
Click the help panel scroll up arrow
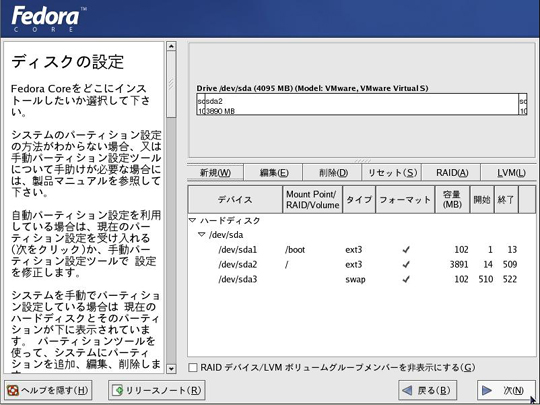coord(171,46)
